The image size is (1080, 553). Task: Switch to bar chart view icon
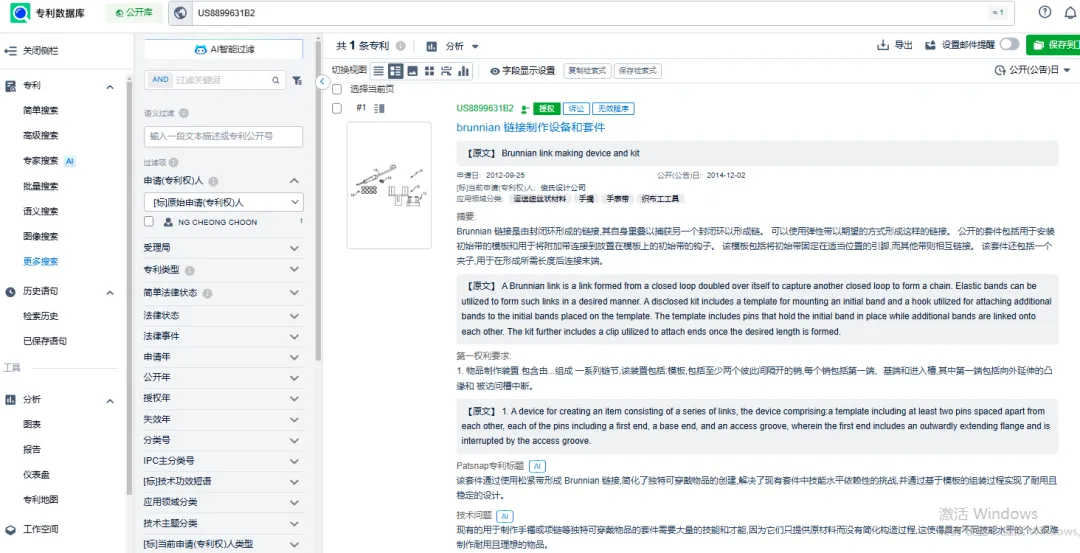pos(464,70)
